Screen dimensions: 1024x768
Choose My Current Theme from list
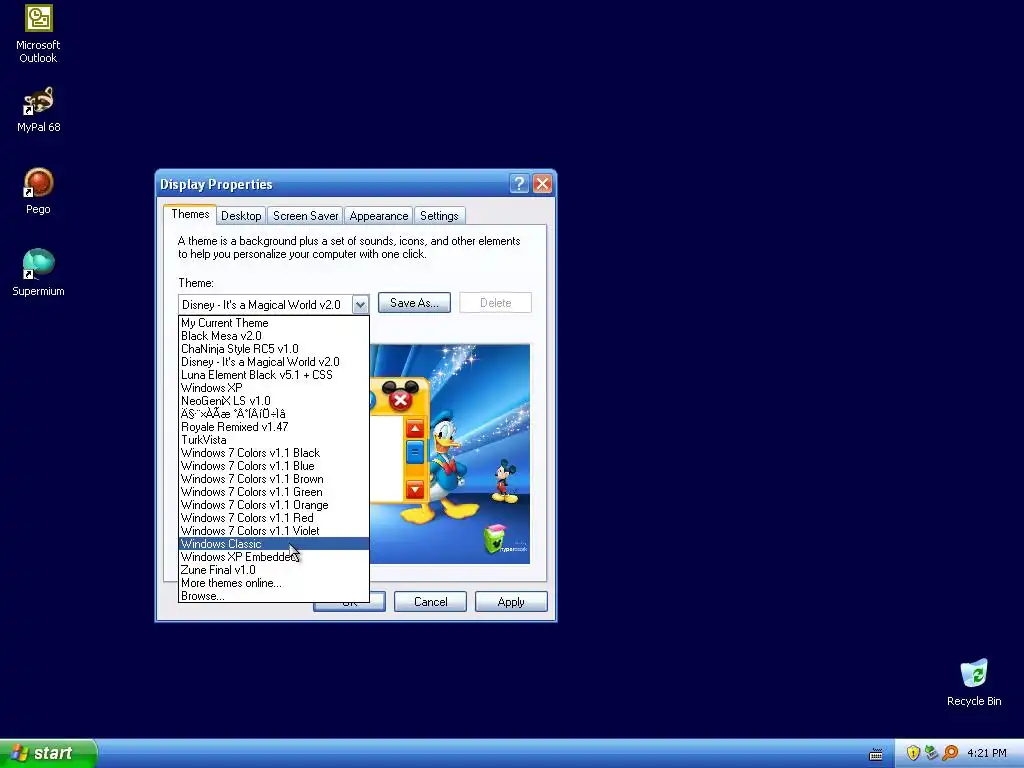point(274,323)
